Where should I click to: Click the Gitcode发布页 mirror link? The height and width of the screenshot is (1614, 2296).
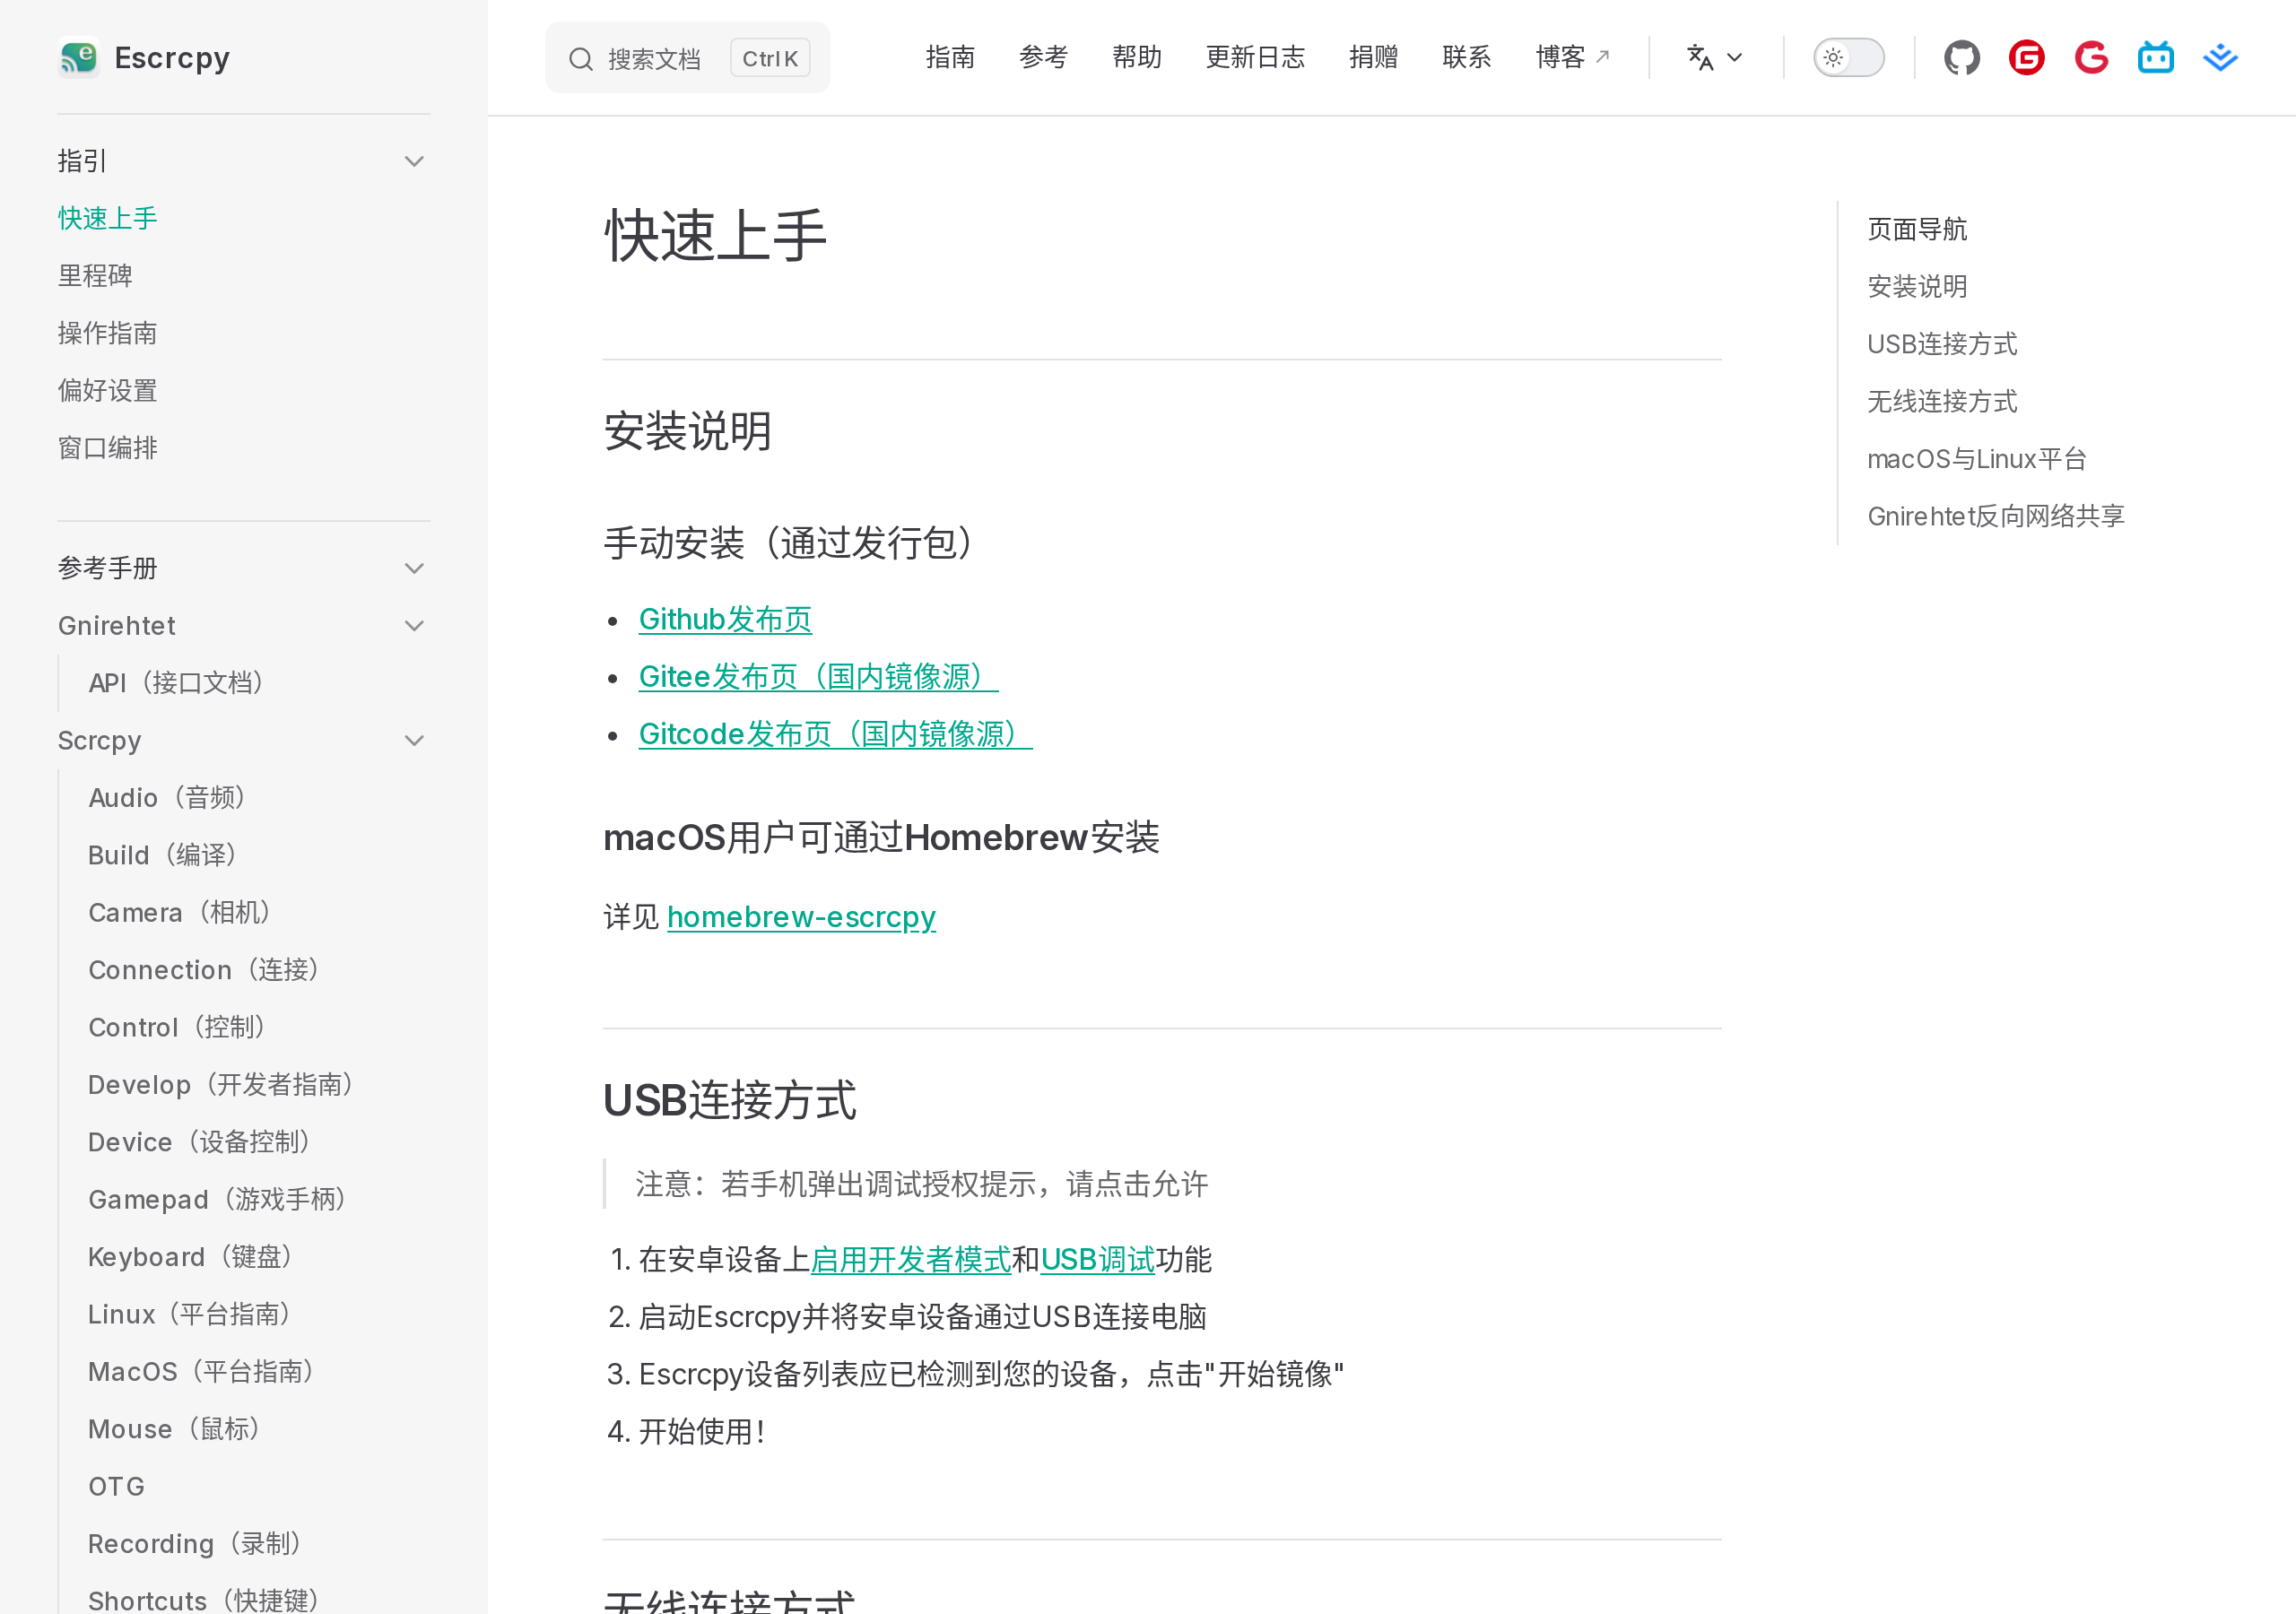click(x=835, y=735)
